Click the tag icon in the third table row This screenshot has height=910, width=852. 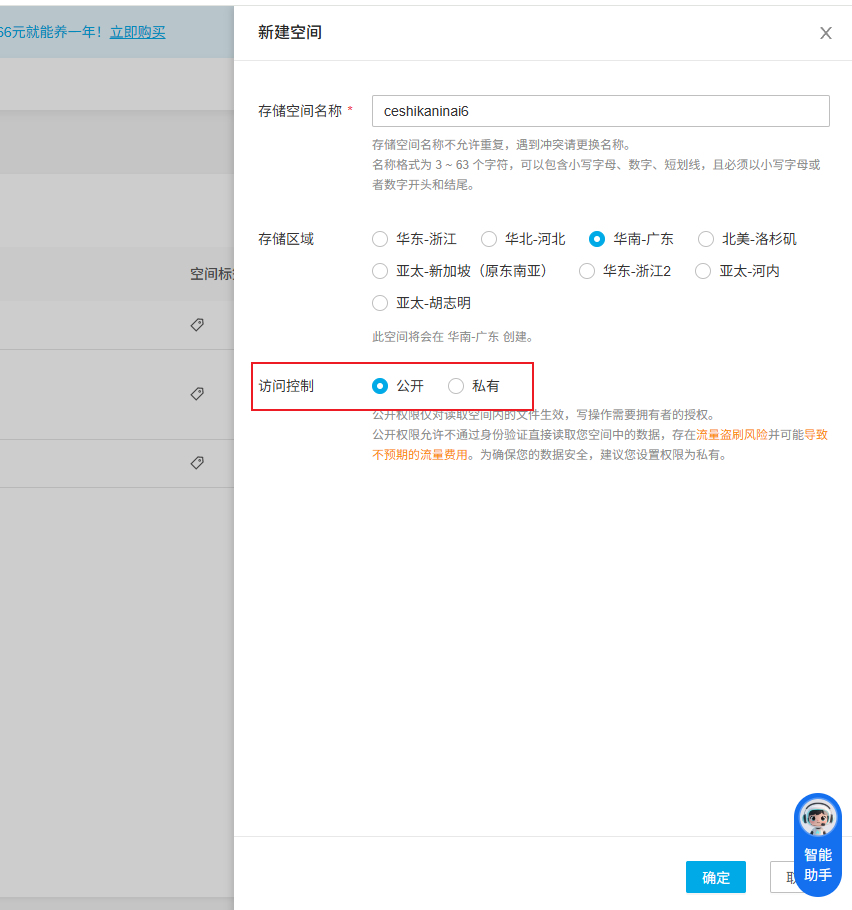pyautogui.click(x=197, y=462)
